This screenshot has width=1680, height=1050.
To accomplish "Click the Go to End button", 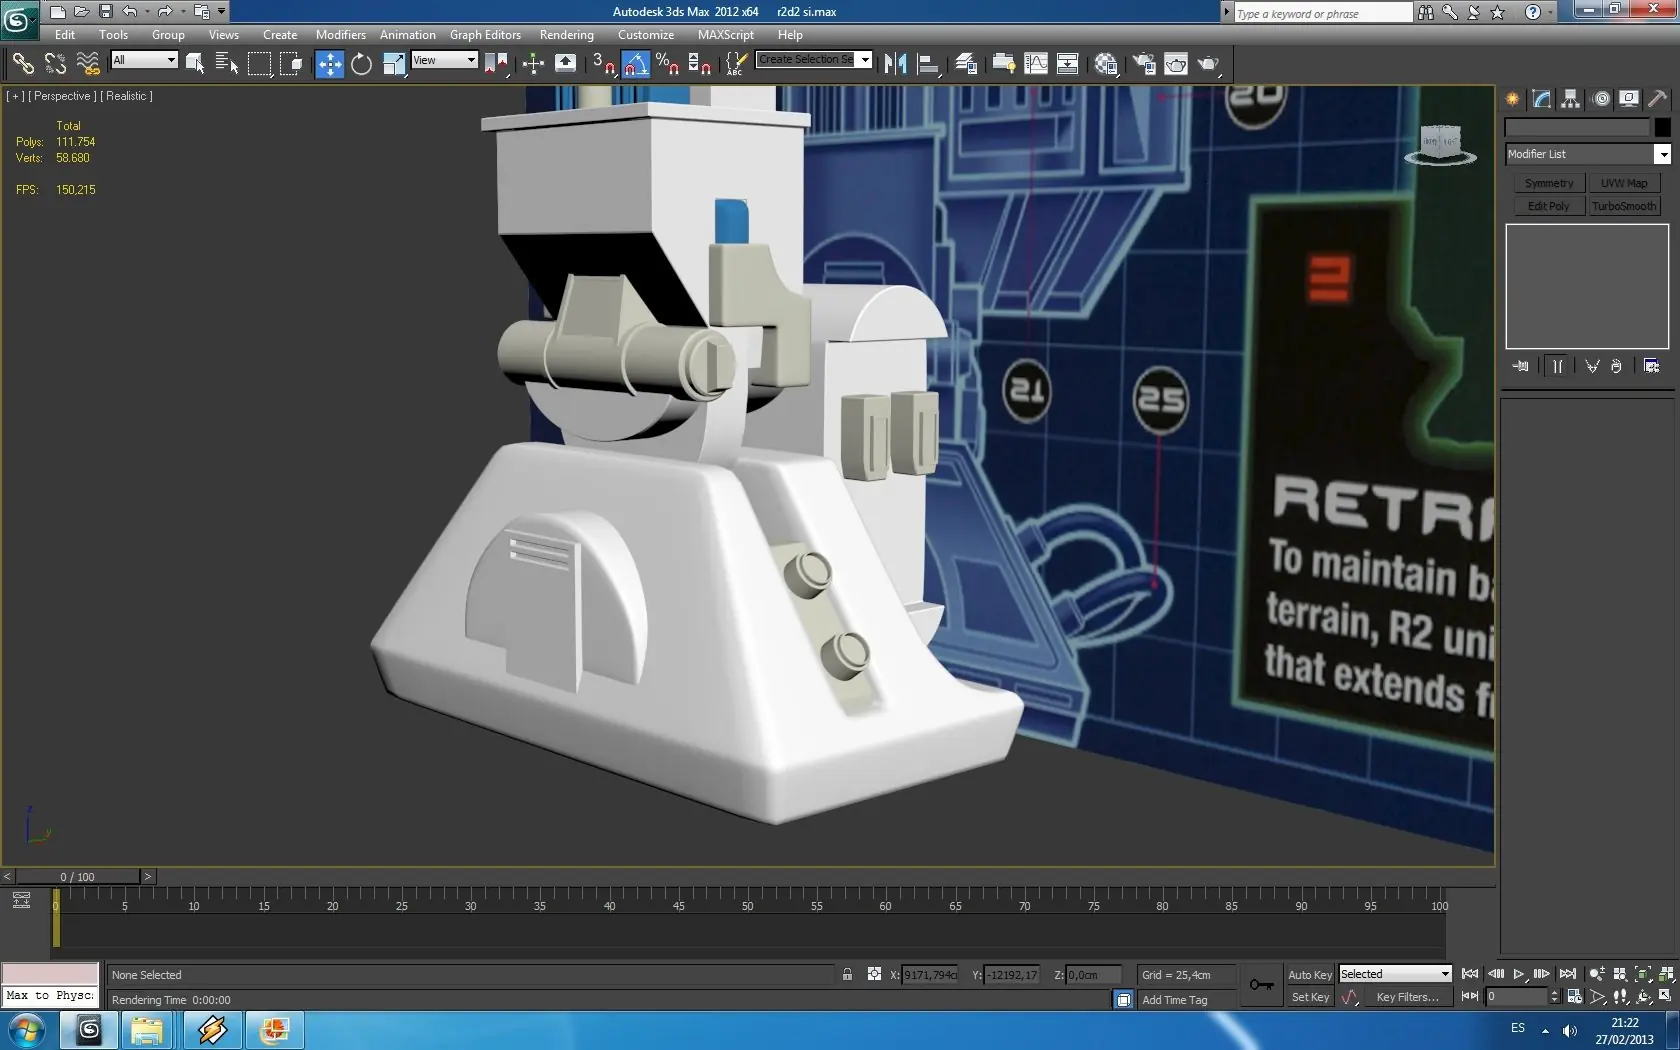I will click(1568, 974).
